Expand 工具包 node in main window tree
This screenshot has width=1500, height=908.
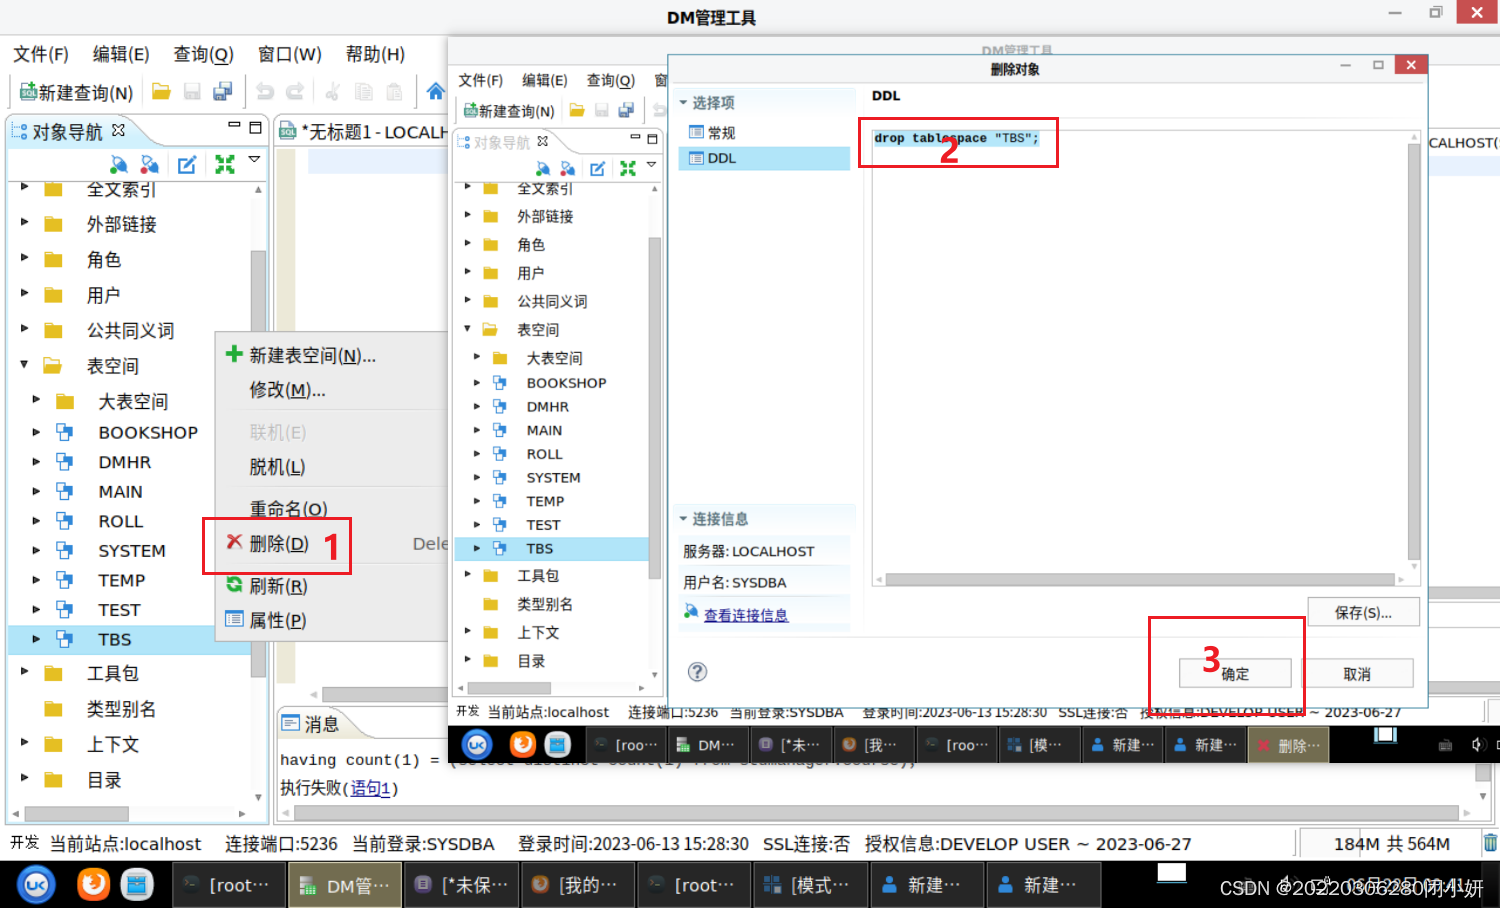24,672
